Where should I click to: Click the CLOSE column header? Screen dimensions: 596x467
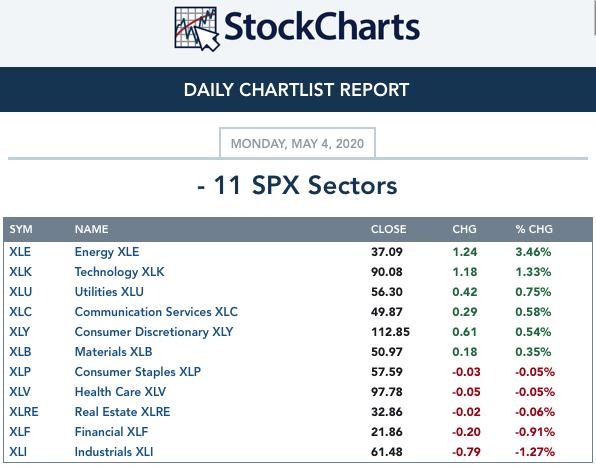click(388, 229)
